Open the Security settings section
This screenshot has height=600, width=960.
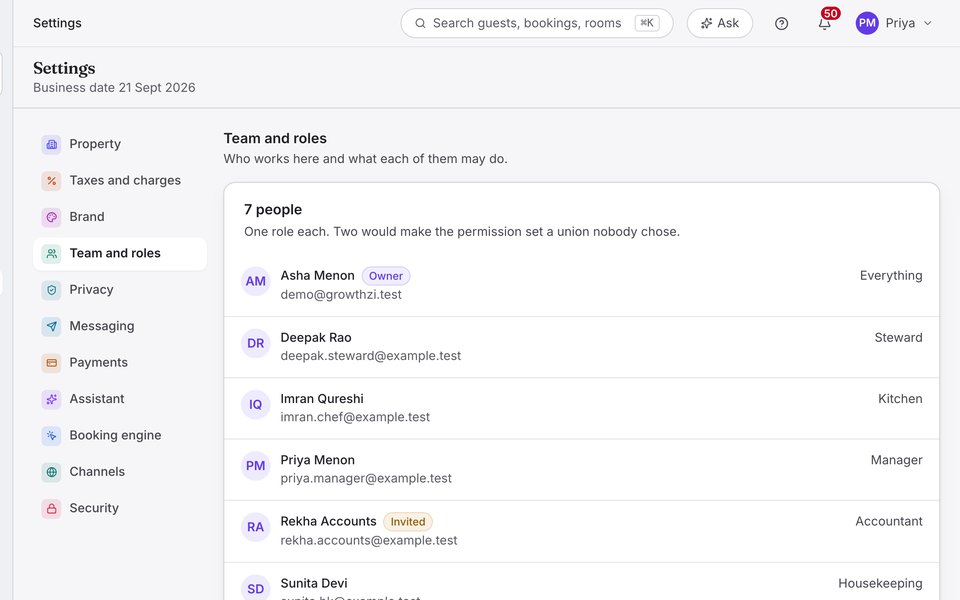(119, 509)
